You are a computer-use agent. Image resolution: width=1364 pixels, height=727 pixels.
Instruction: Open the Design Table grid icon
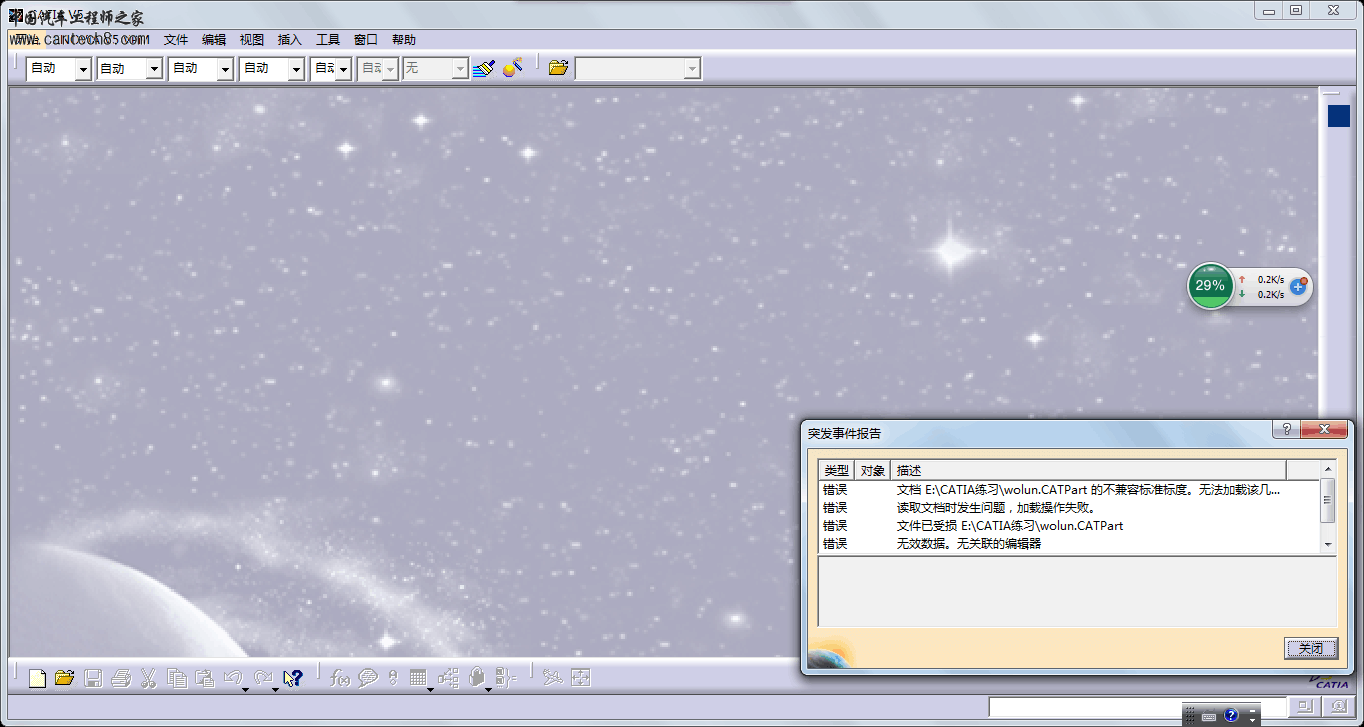(x=418, y=677)
